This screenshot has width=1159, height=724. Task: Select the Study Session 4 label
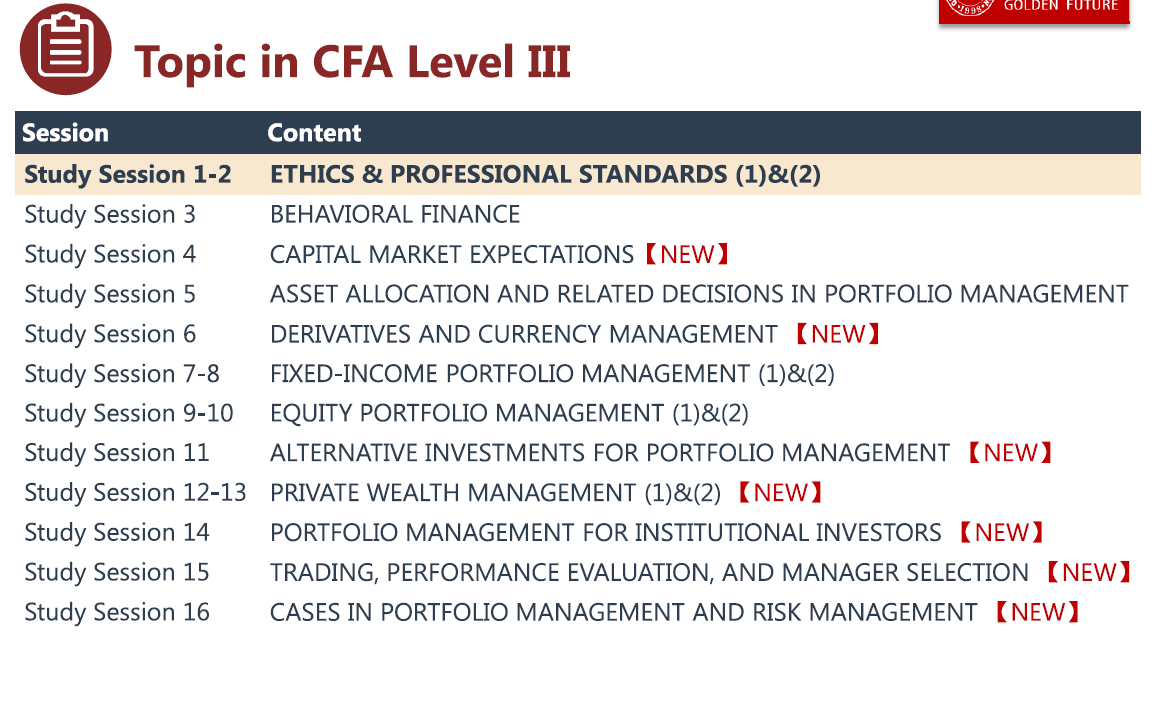(x=110, y=255)
